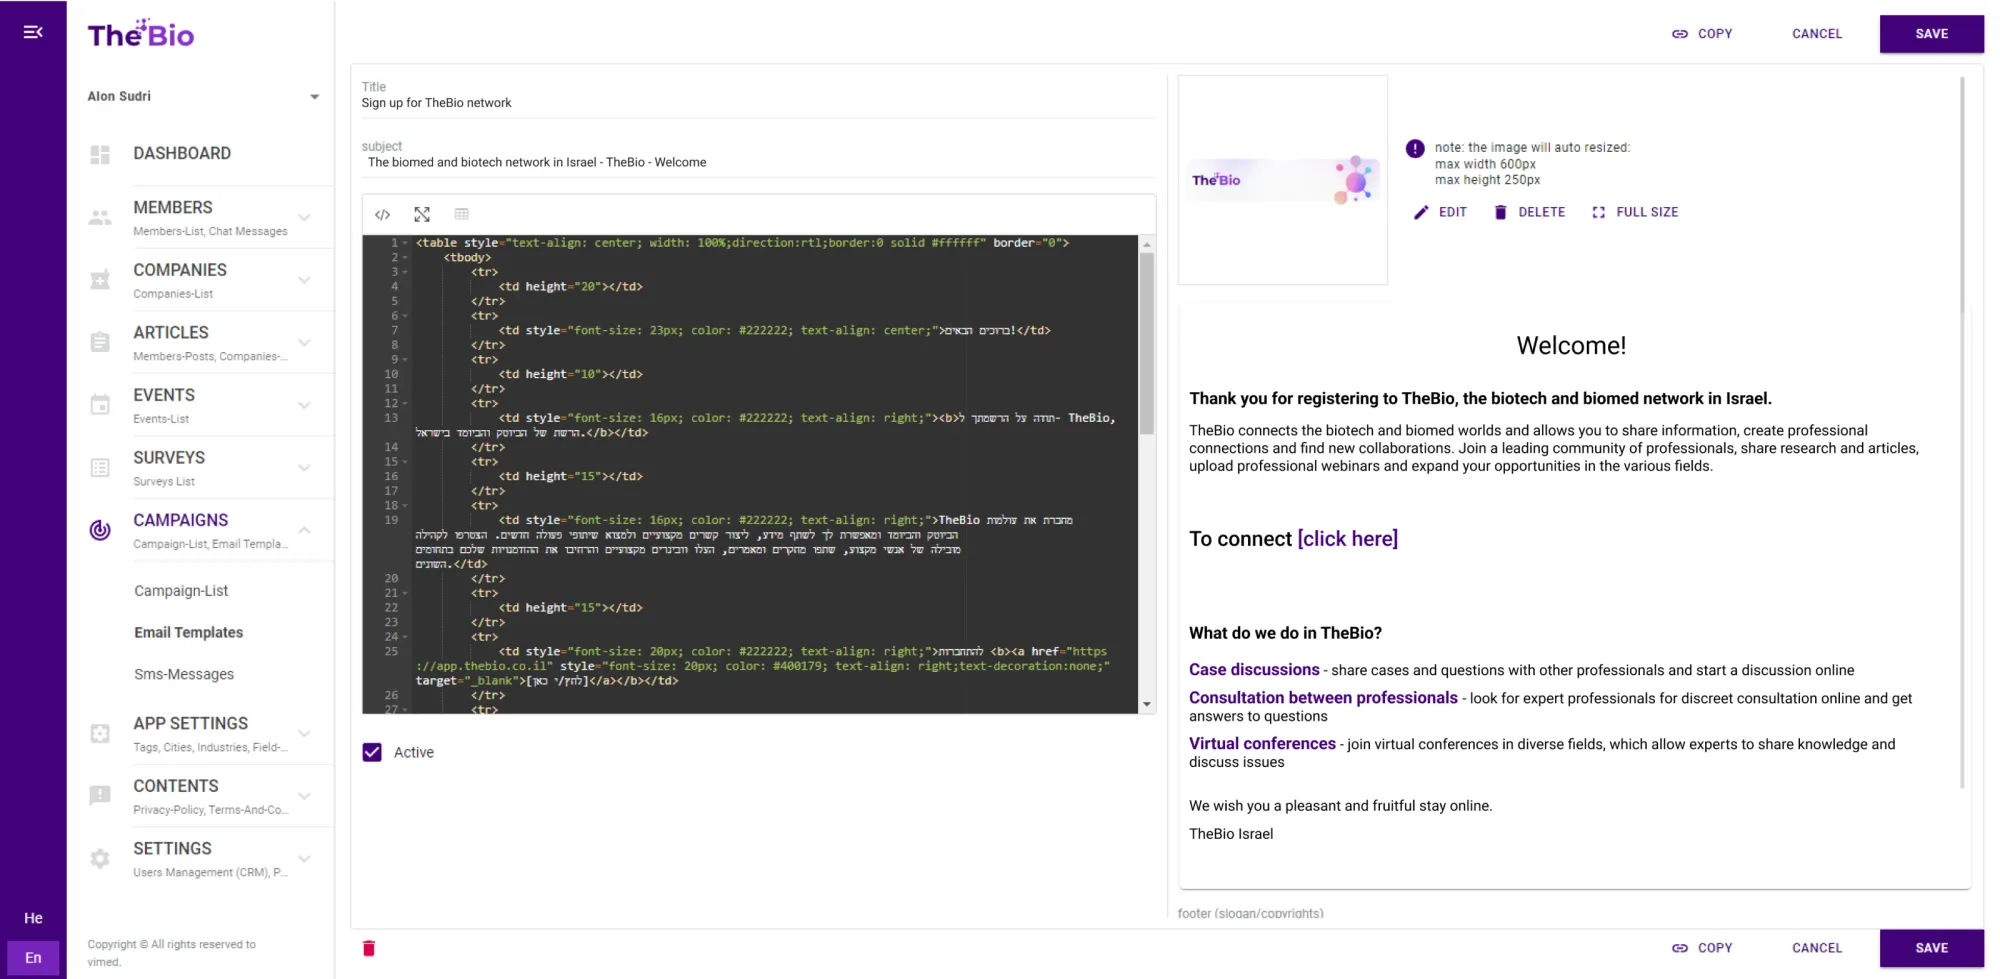Image resolution: width=2000 pixels, height=979 pixels.
Task: Click the Companies building icon
Action: (x=100, y=280)
